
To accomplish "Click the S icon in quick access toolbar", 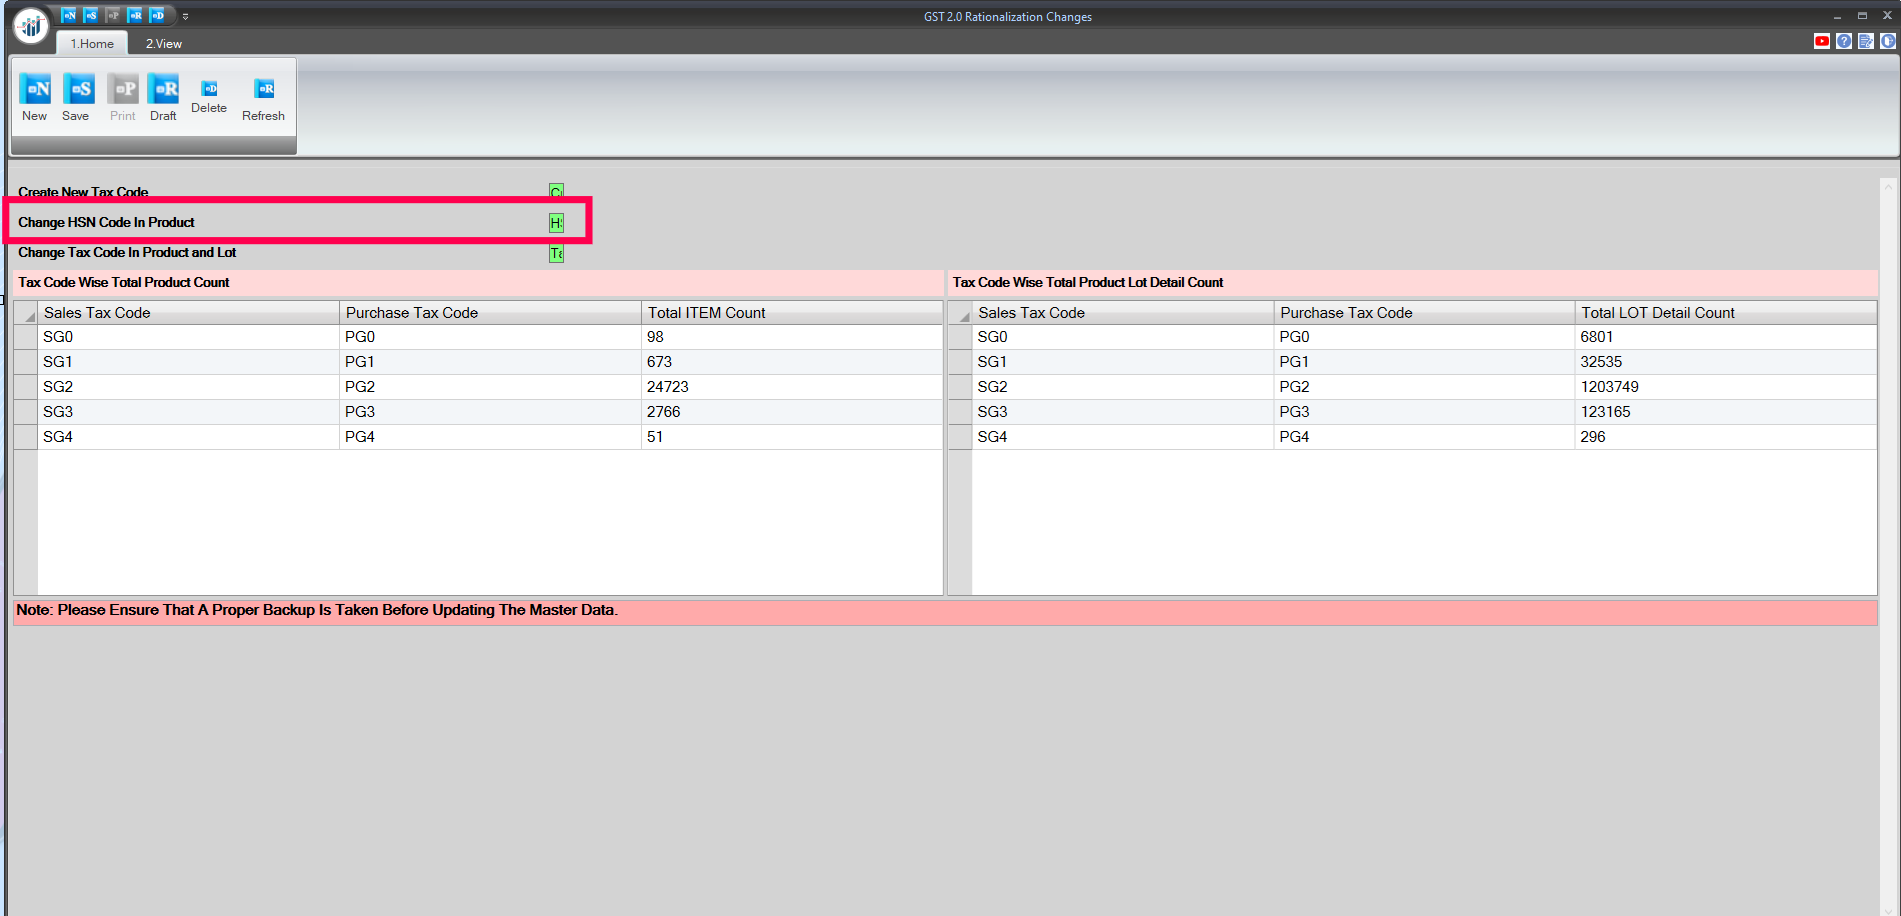I will 91,15.
